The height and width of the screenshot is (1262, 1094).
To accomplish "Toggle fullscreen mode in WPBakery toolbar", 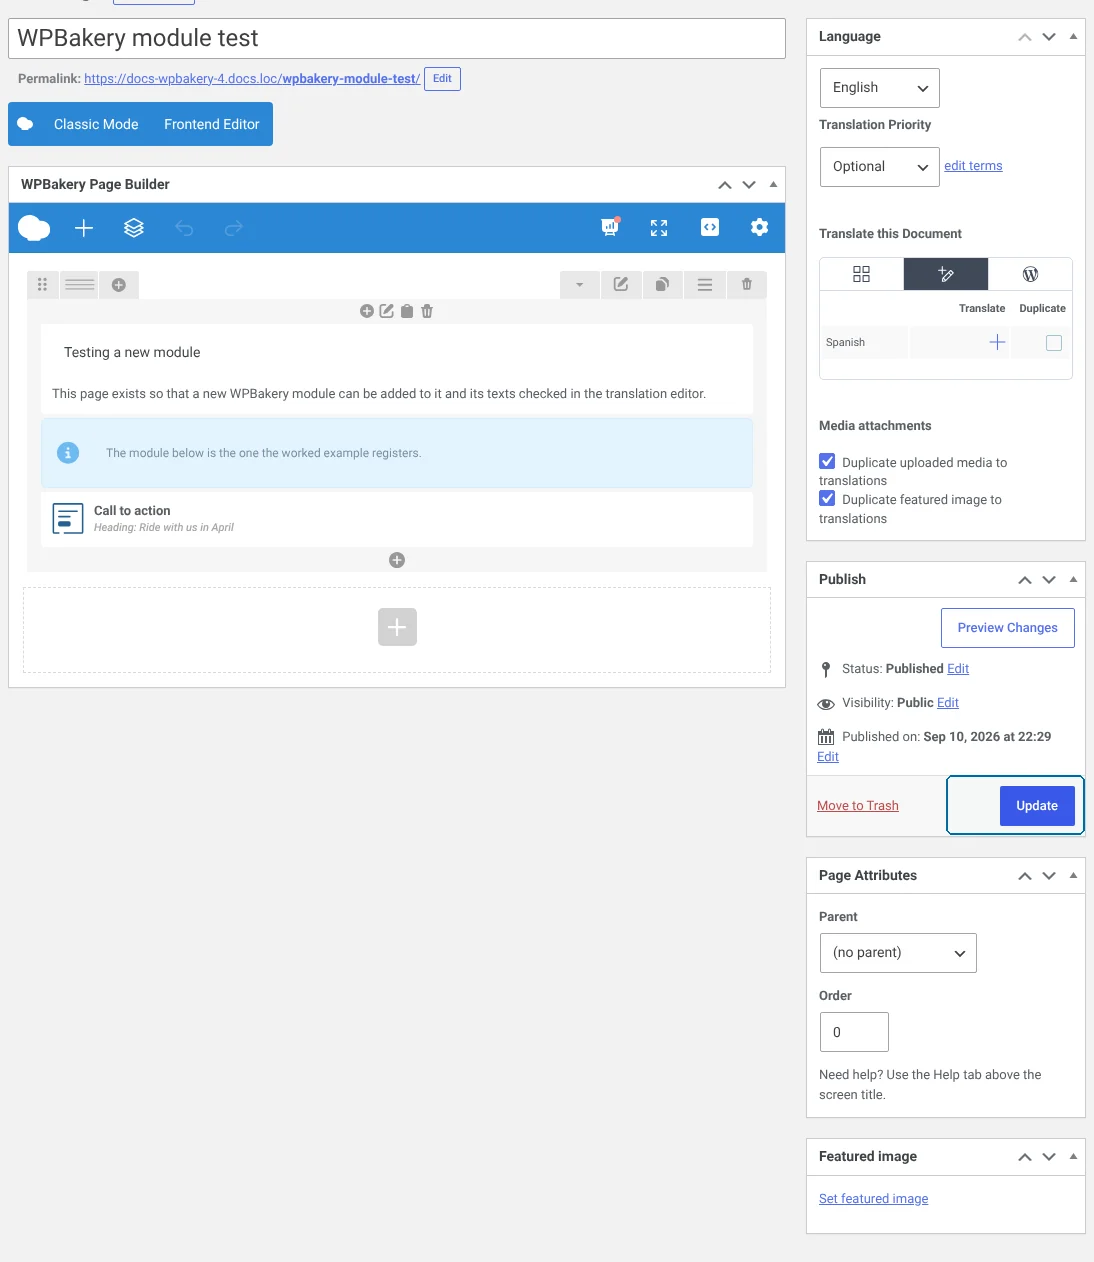I will 659,228.
